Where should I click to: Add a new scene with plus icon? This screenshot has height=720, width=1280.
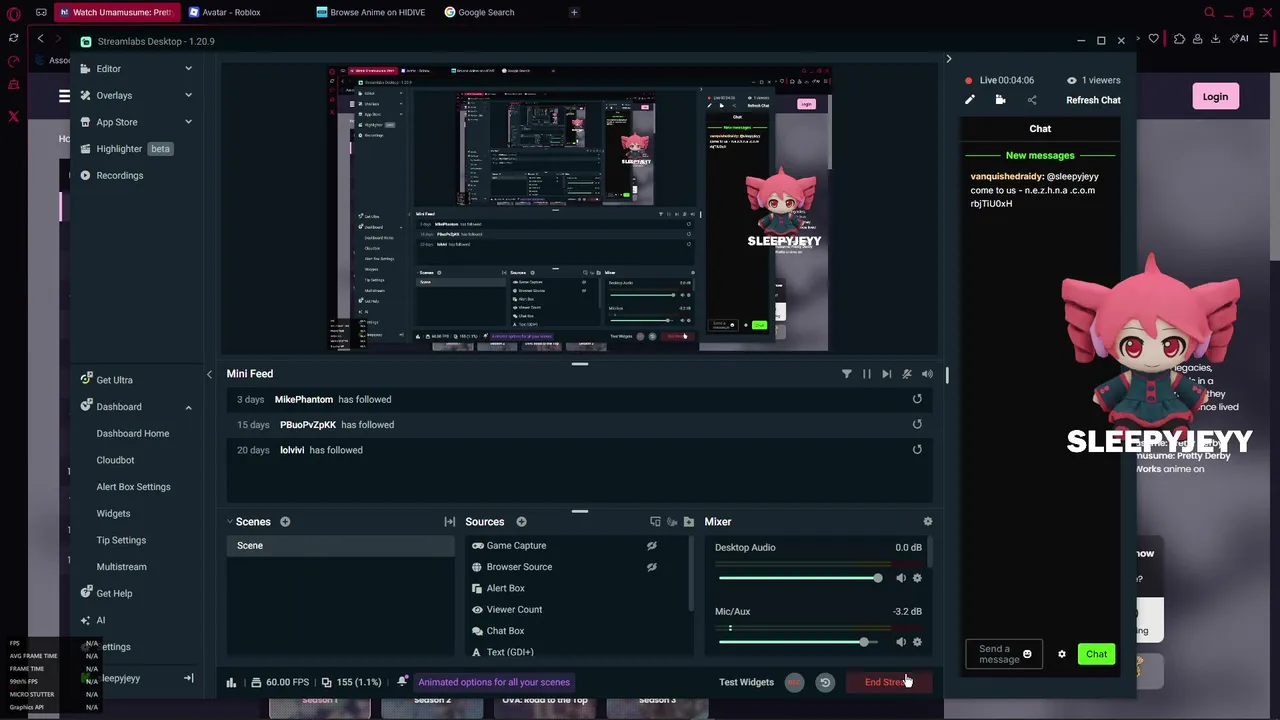coord(285,522)
